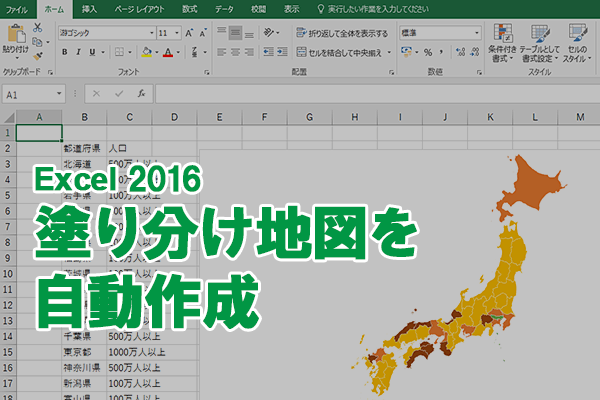The width and height of the screenshot is (600, 400).
Task: Open テーブルとして書式設定 table format
Action: click(x=539, y=43)
